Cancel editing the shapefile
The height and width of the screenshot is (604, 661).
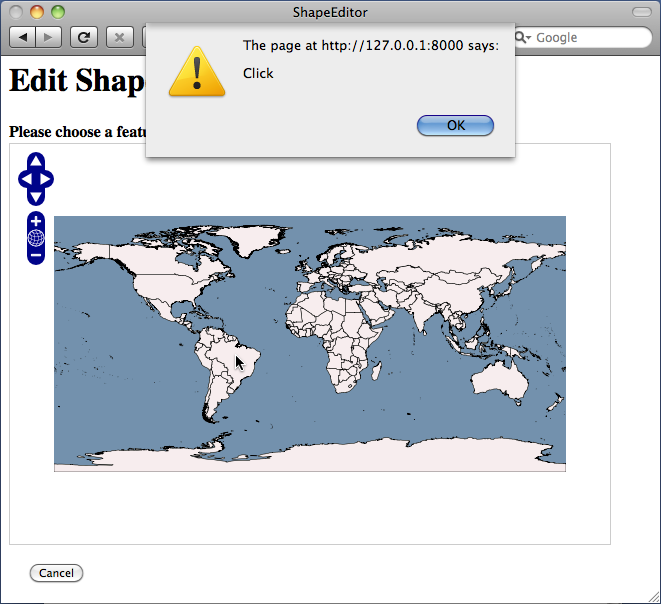pyautogui.click(x=56, y=573)
